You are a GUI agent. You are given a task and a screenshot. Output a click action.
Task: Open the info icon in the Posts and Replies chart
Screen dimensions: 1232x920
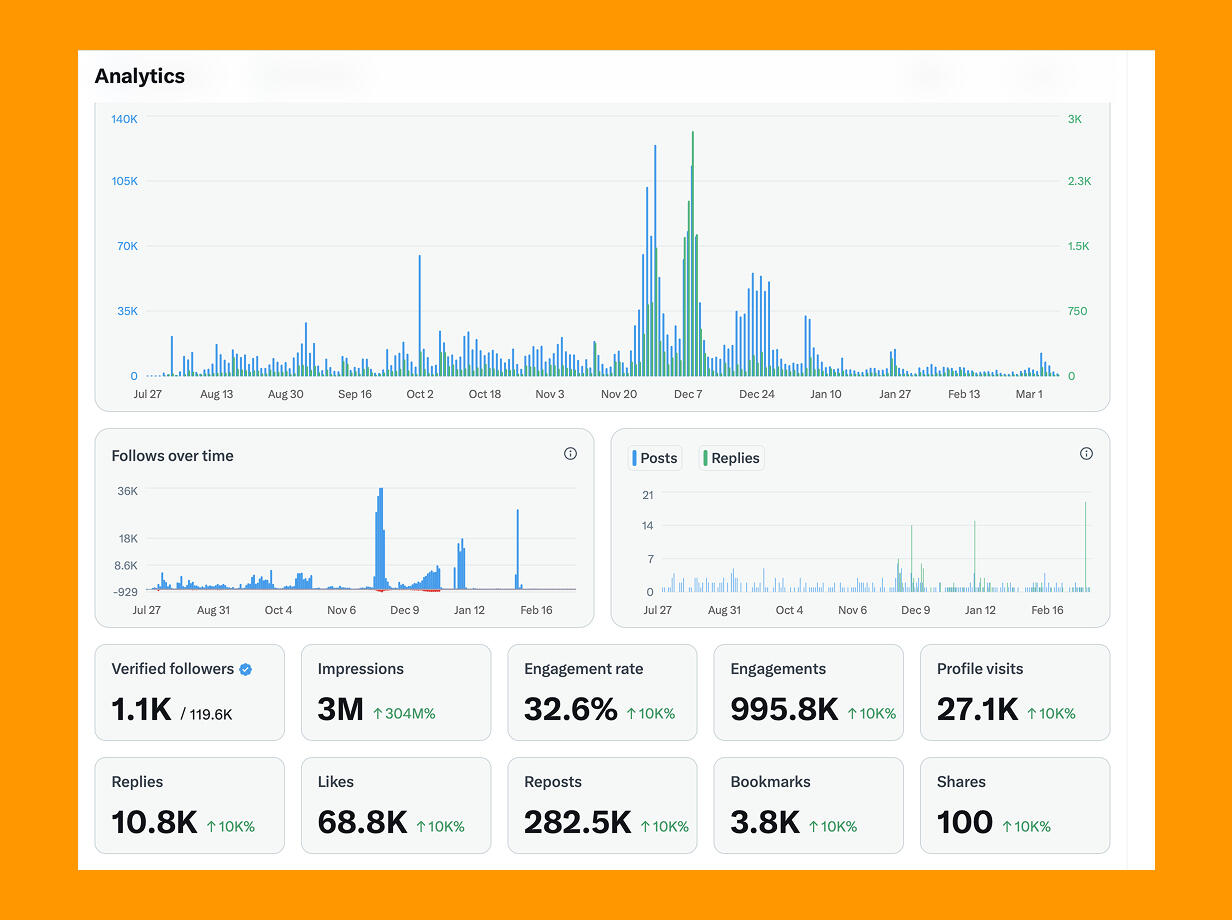click(x=1086, y=454)
